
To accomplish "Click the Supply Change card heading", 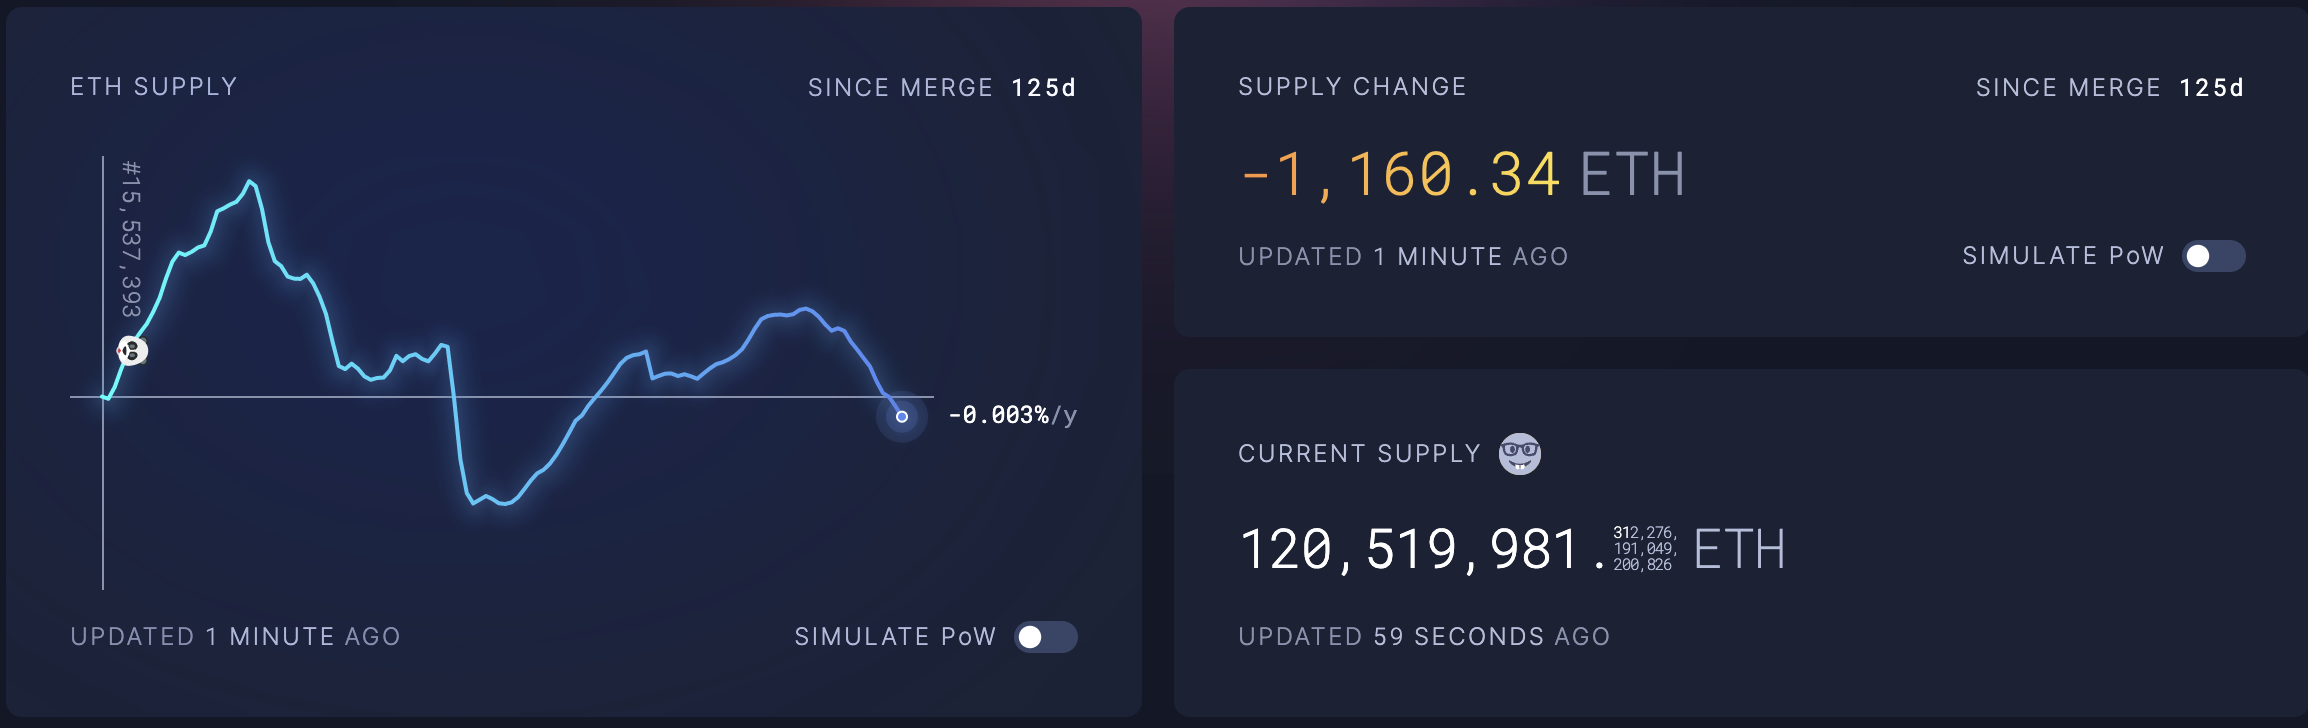I will [x=1352, y=87].
